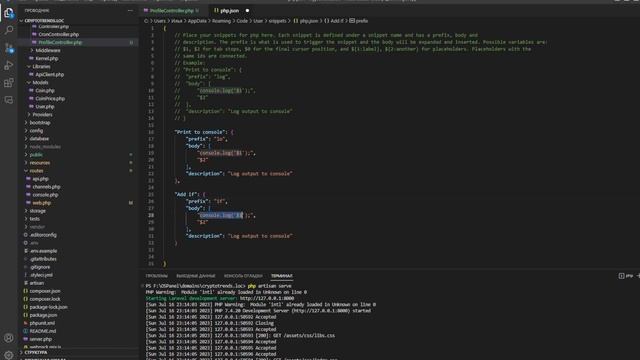640x360 pixels.
Task: Switch to the ProfileController.php editor tab
Action: [x=171, y=11]
